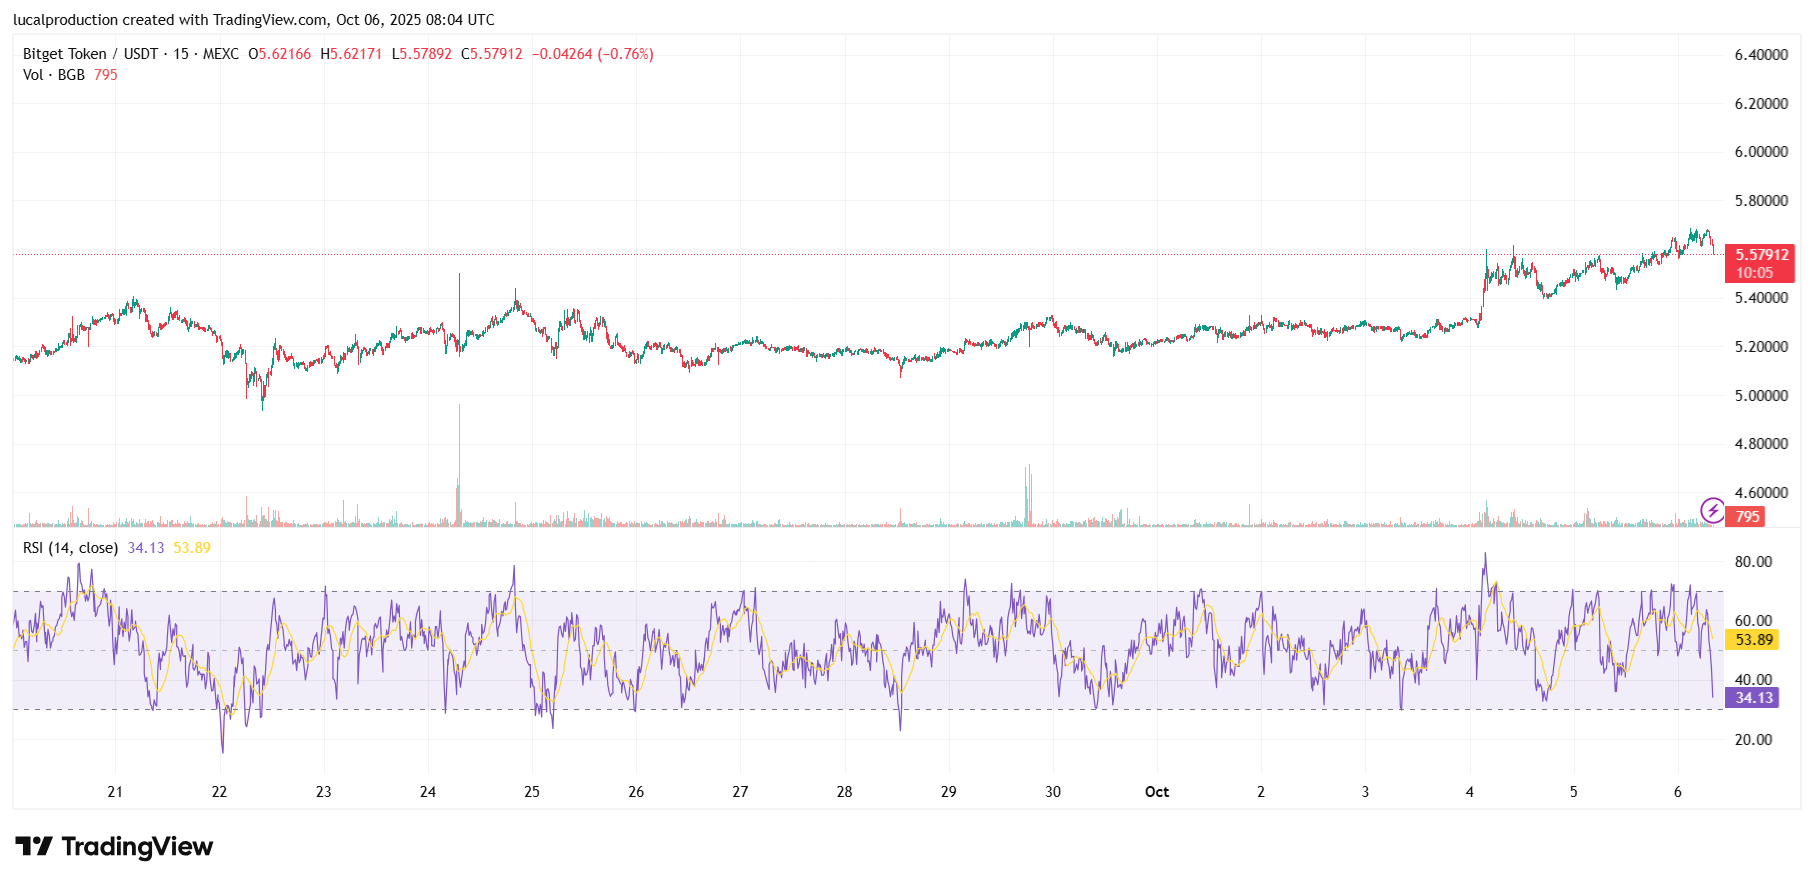Click the chart creation timestamp header text
This screenshot has height=884, width=1814.
pyautogui.click(x=254, y=20)
